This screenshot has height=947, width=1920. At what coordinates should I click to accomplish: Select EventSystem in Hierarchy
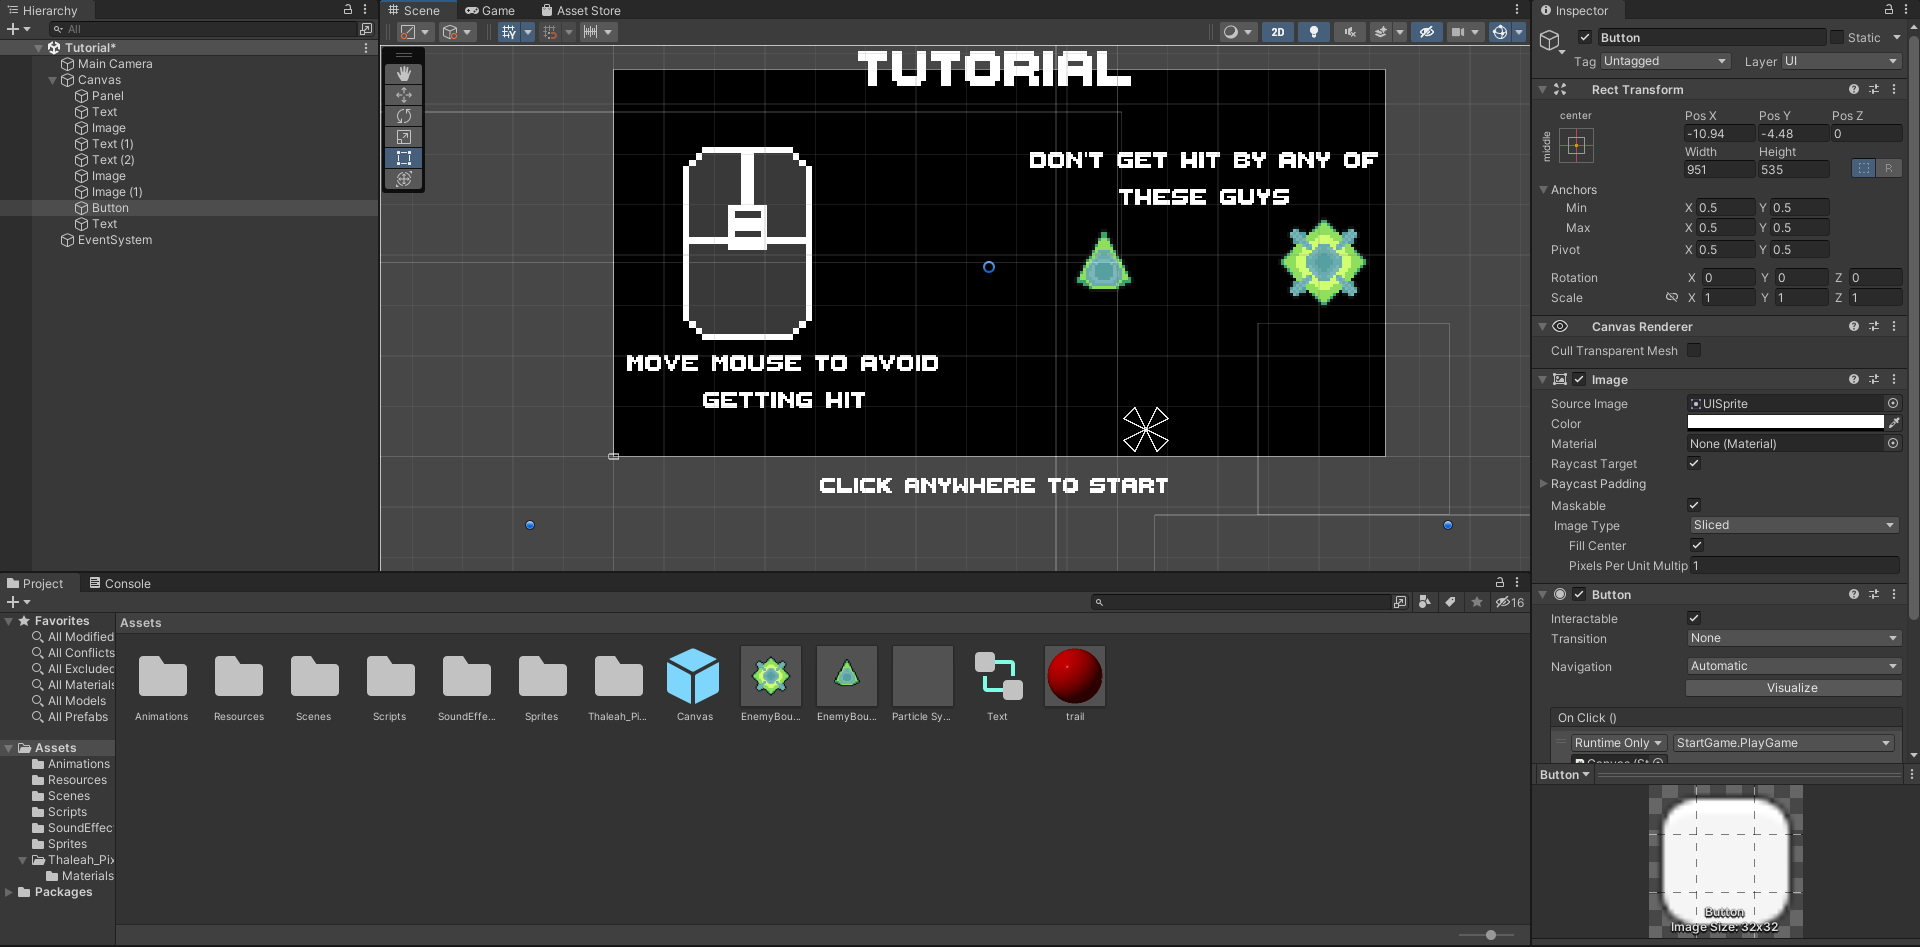point(115,240)
